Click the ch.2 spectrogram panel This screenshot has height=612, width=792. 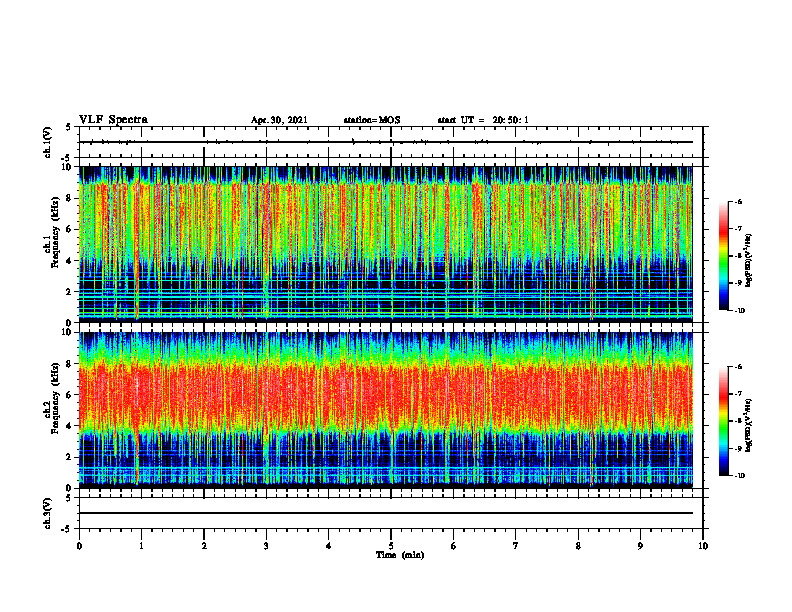click(386, 410)
